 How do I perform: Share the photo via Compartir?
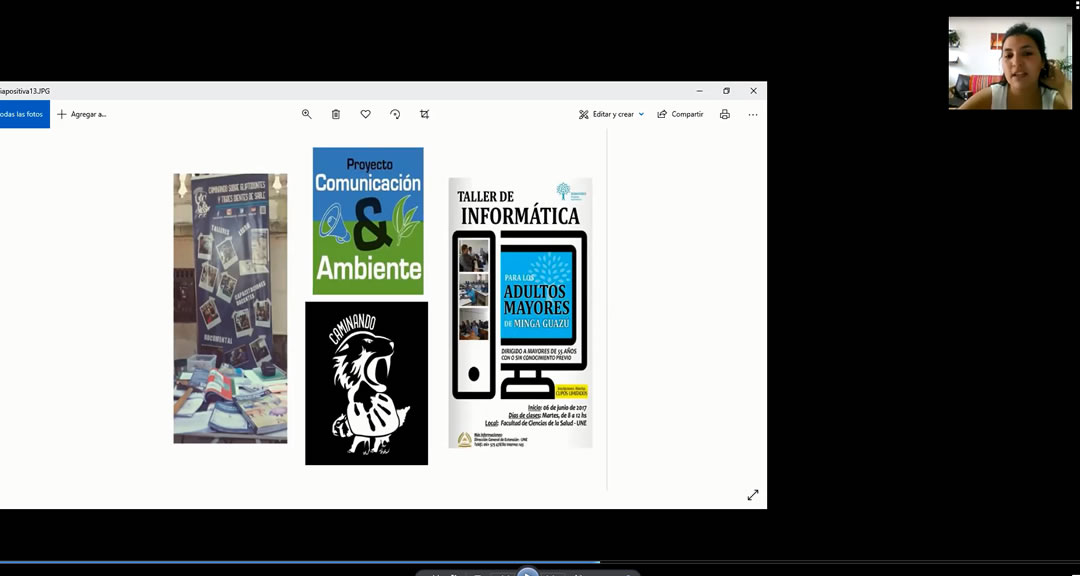(x=681, y=114)
